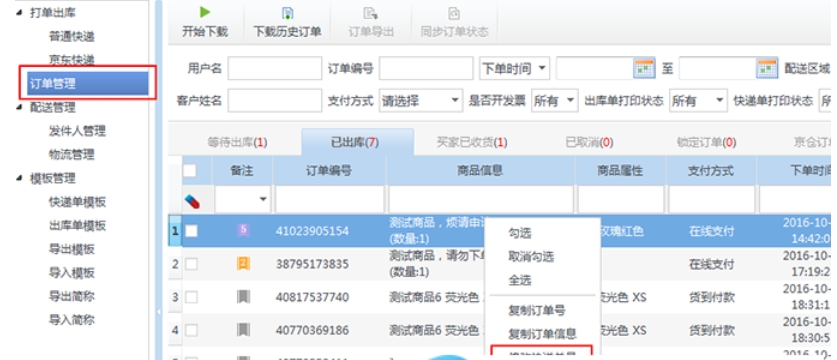Open the 下单时间 dropdown
Image resolution: width=837 pixels, height=360 pixels.
pos(515,68)
